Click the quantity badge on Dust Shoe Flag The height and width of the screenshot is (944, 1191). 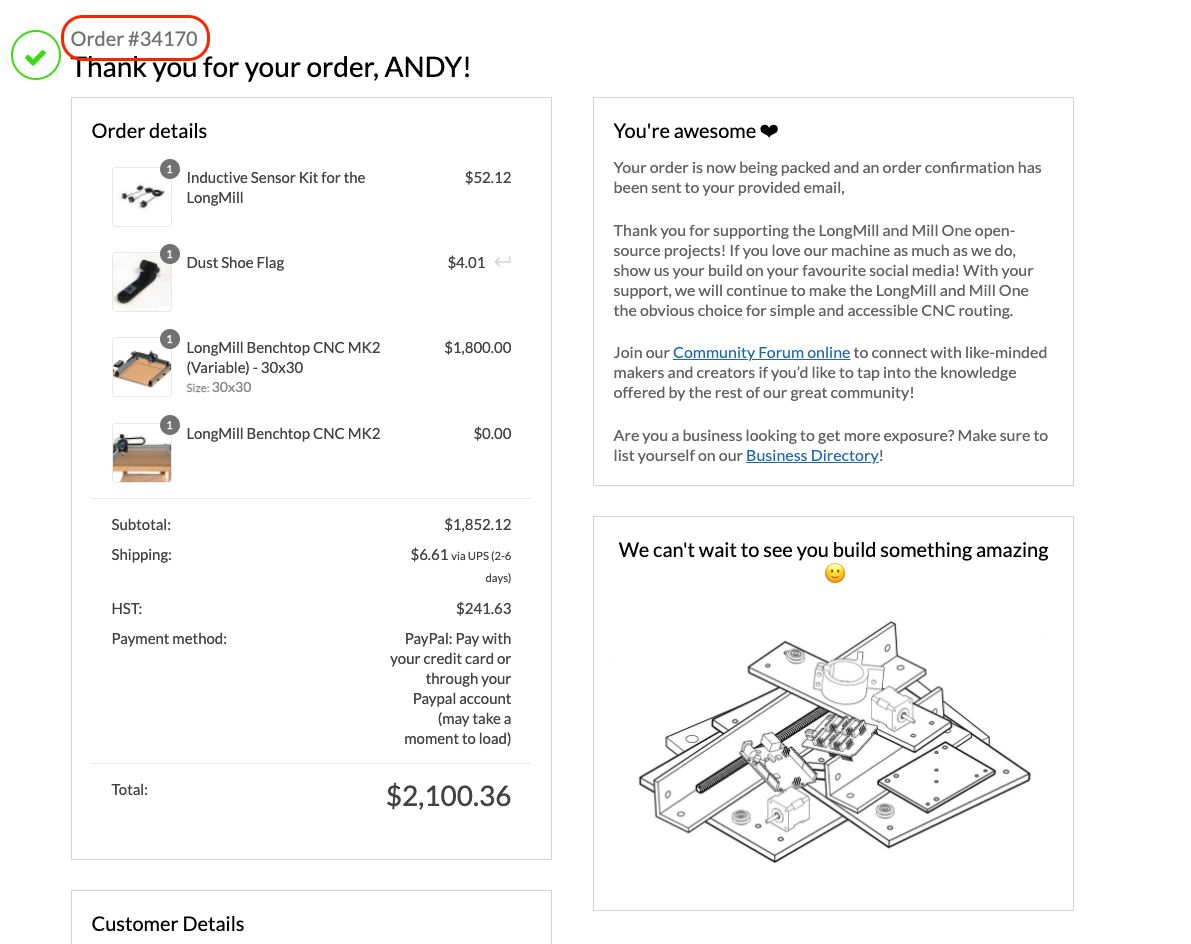coord(169,254)
